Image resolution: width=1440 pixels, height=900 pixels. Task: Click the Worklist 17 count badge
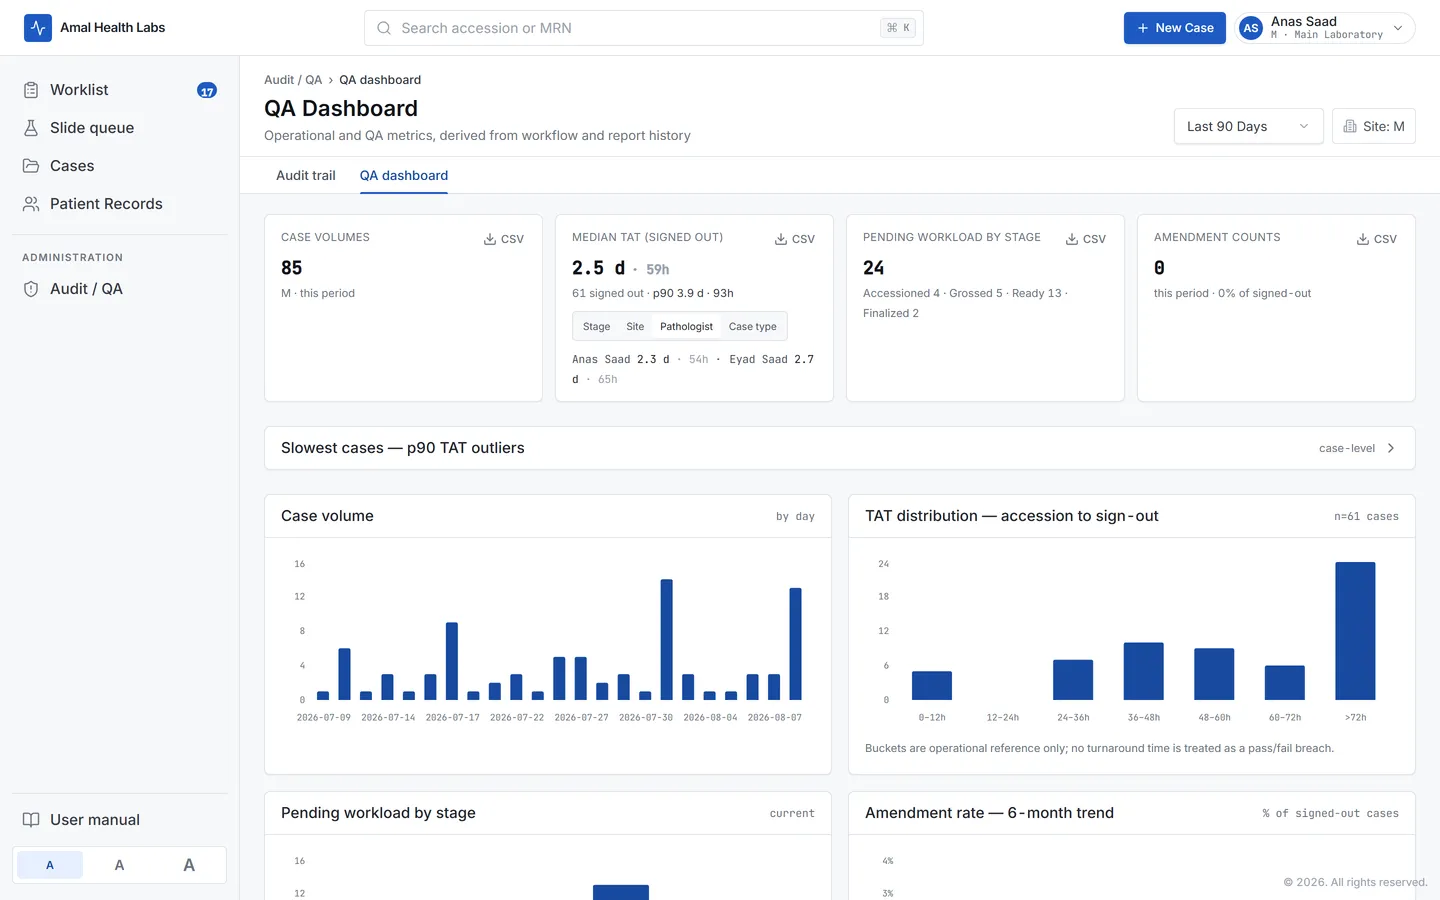(207, 90)
